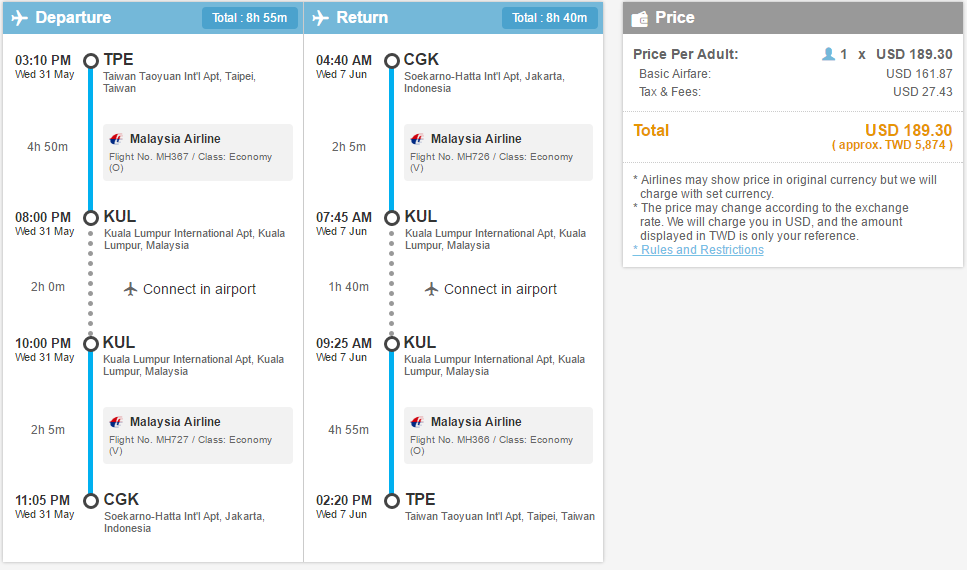Select the Return panel header
The image size is (967, 570).
click(453, 18)
